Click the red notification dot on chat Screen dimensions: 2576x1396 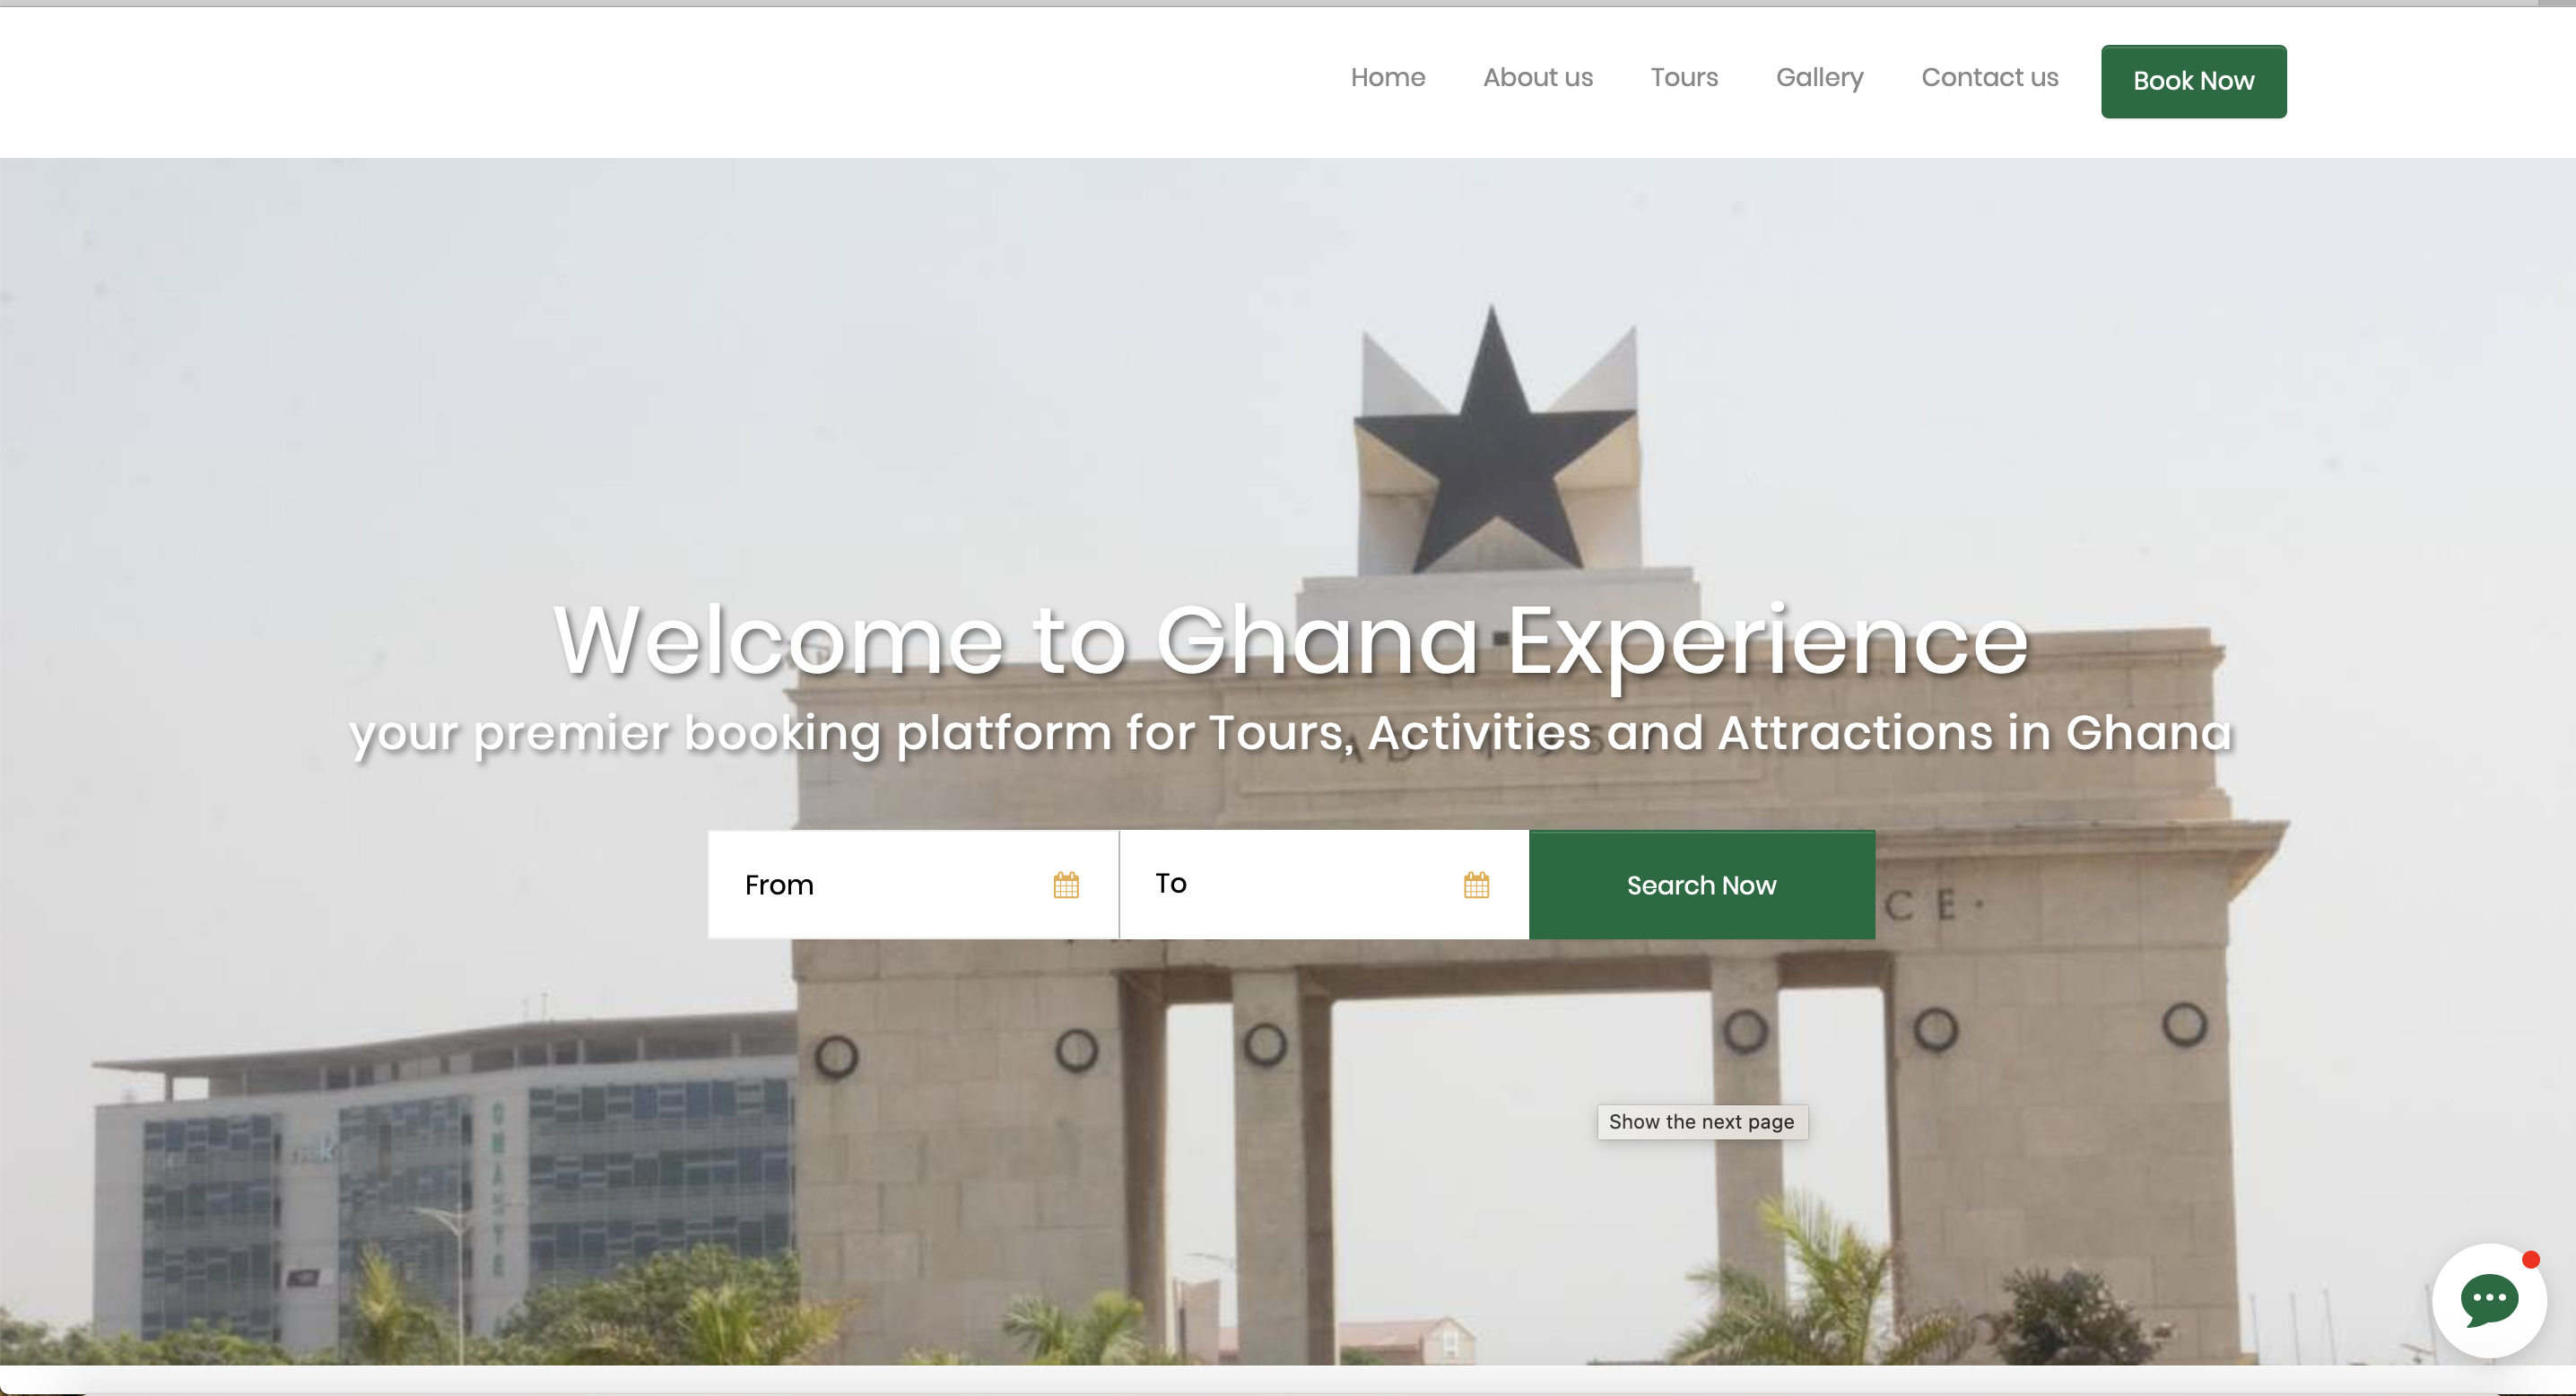[2530, 1260]
